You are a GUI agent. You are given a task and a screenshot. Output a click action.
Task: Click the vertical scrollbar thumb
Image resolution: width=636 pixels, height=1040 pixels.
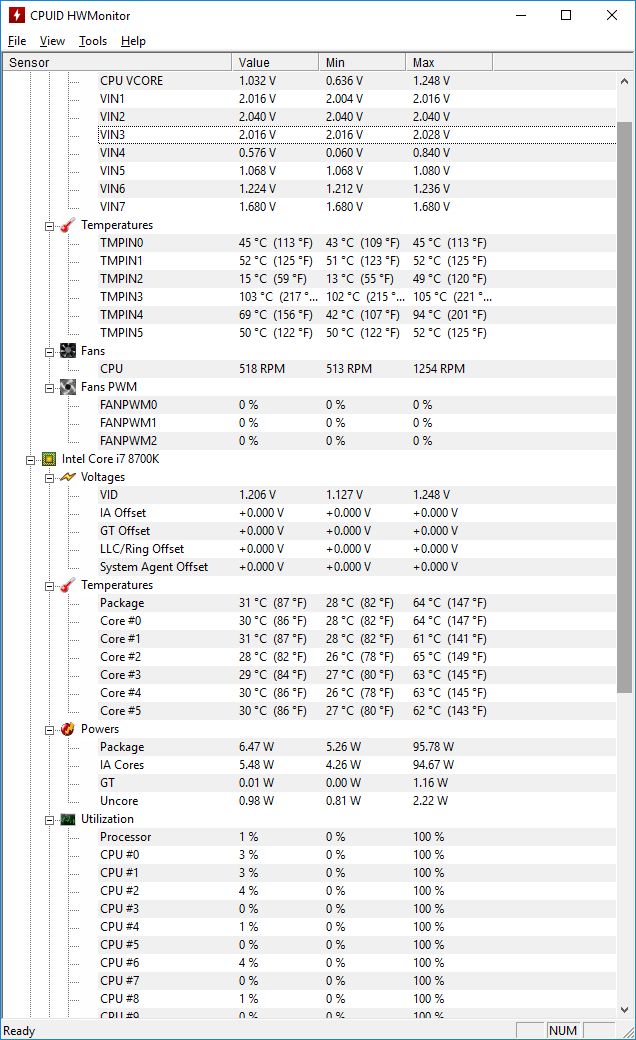point(625,408)
